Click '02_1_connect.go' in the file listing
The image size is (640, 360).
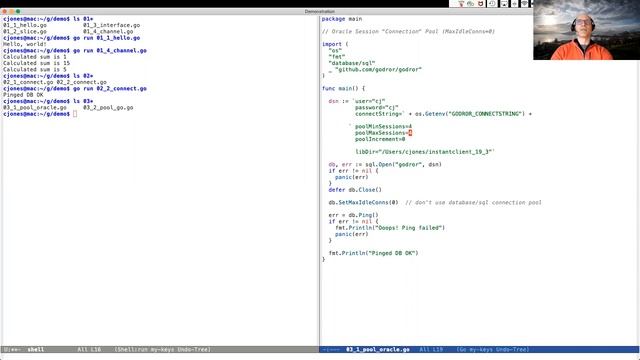28,82
